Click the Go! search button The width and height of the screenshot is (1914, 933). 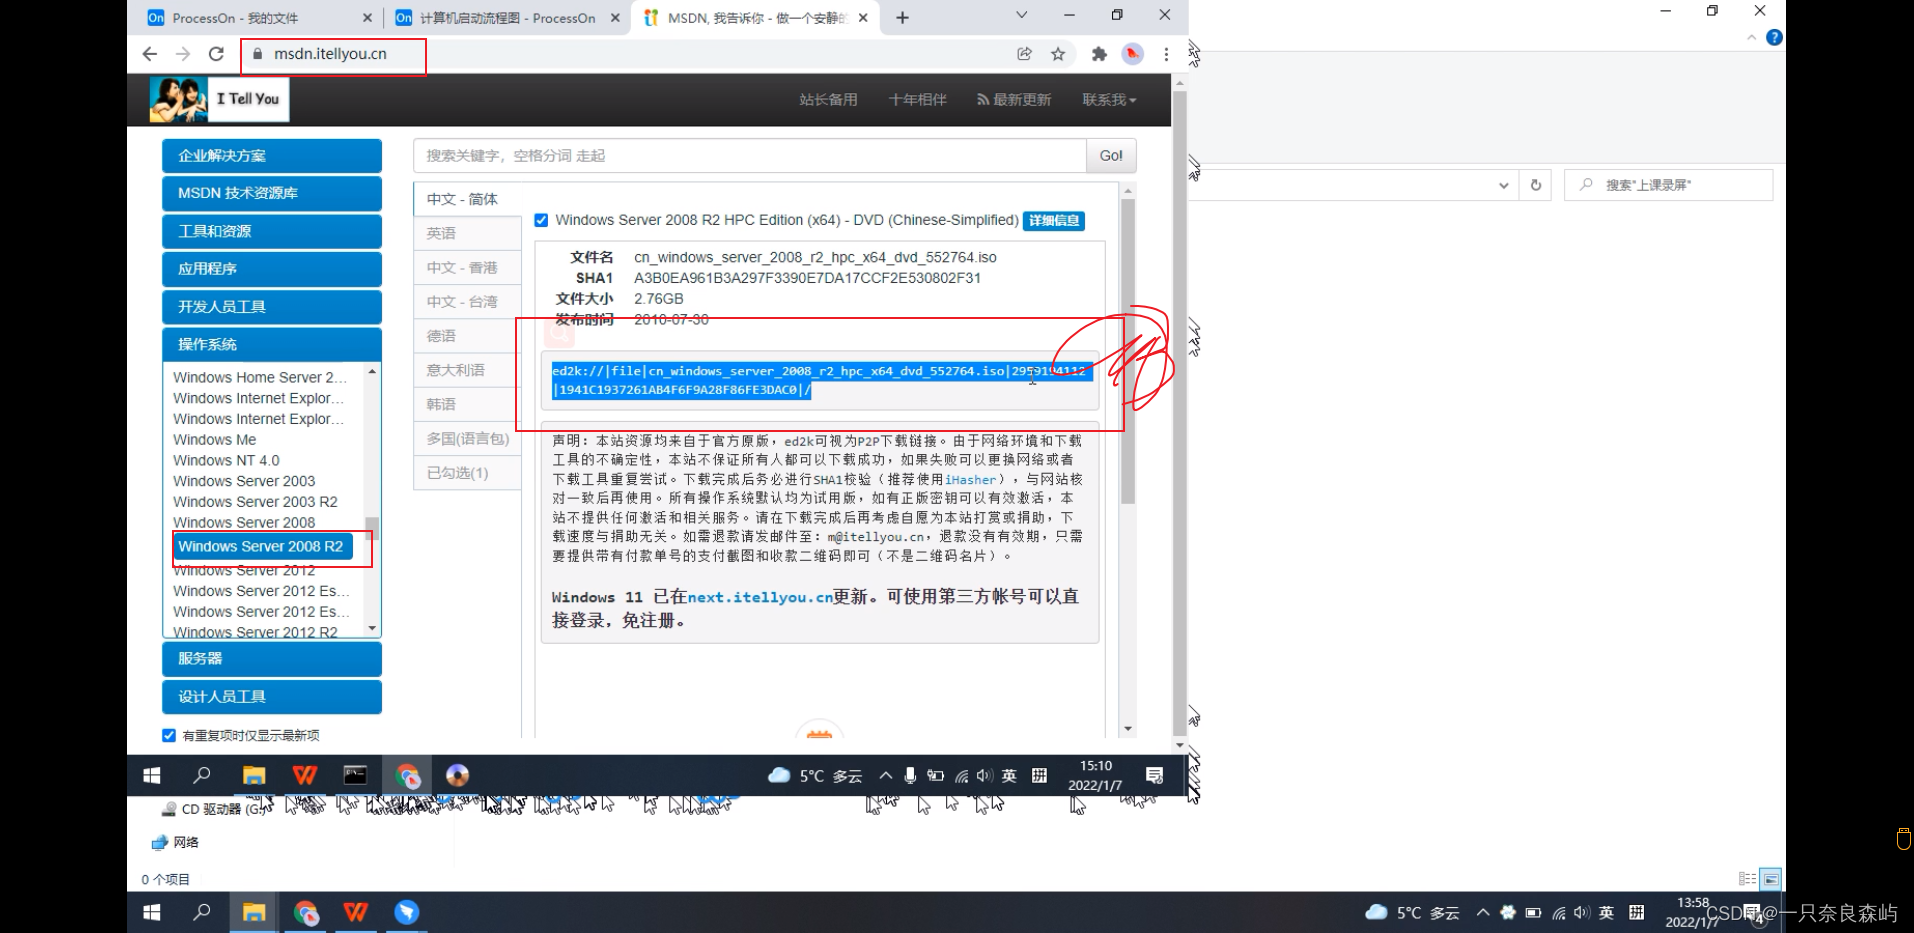1111,156
